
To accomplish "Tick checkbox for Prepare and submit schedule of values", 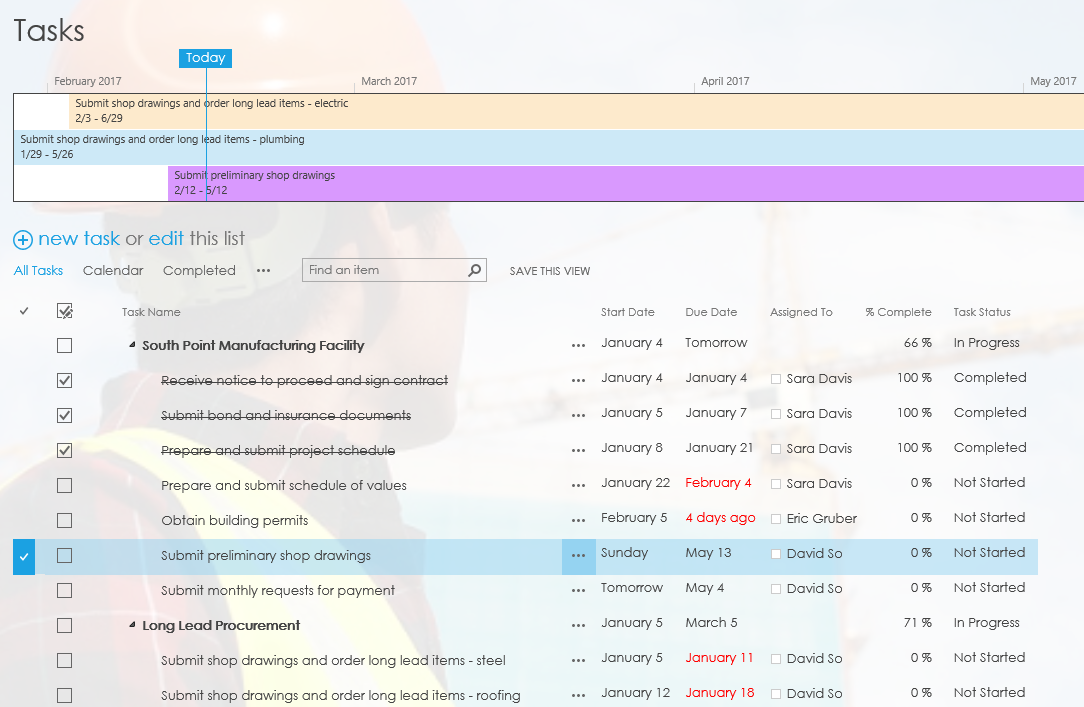I will click(x=64, y=486).
